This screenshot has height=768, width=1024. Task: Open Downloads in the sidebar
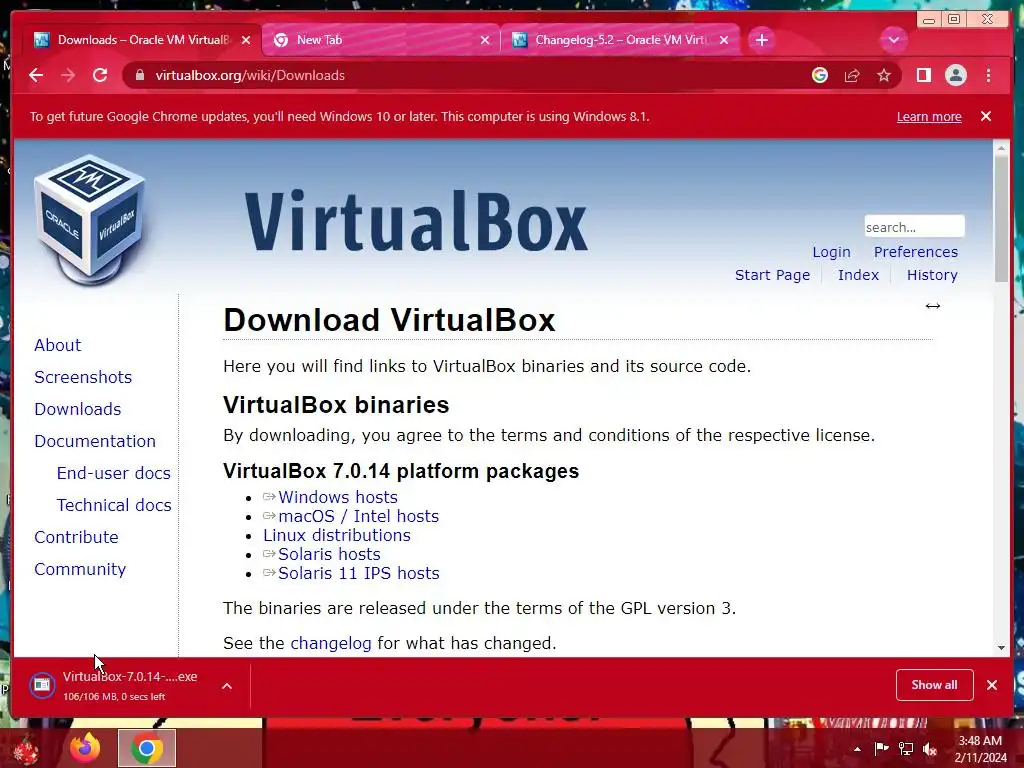pos(78,409)
